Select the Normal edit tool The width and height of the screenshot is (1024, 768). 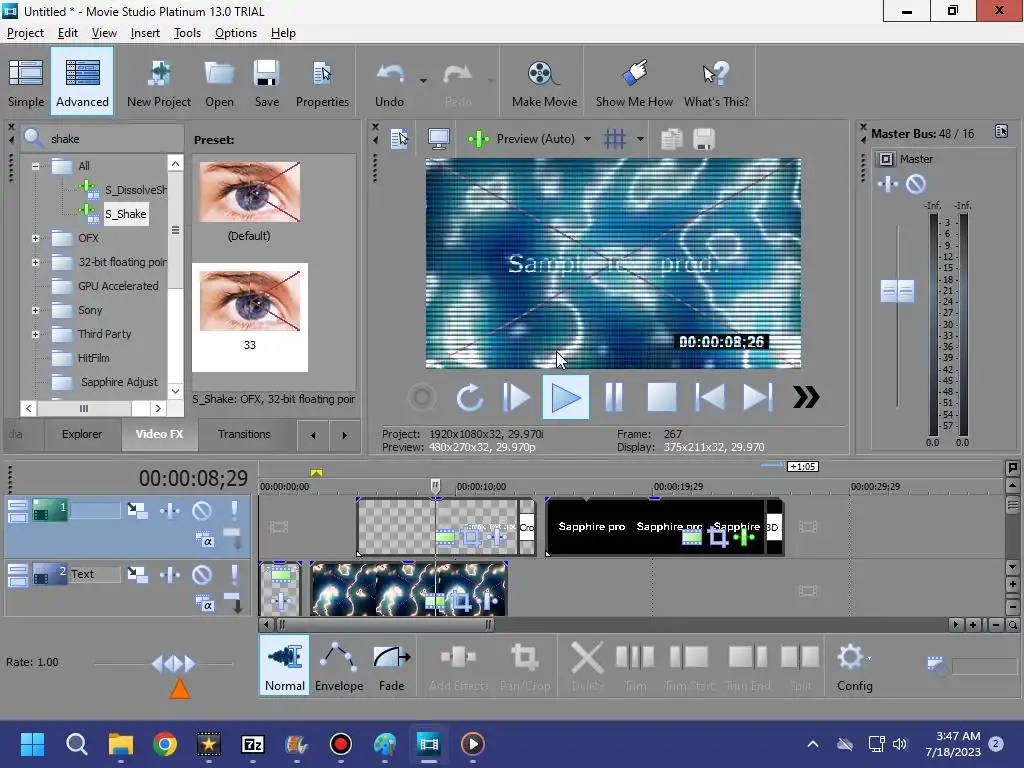click(285, 665)
